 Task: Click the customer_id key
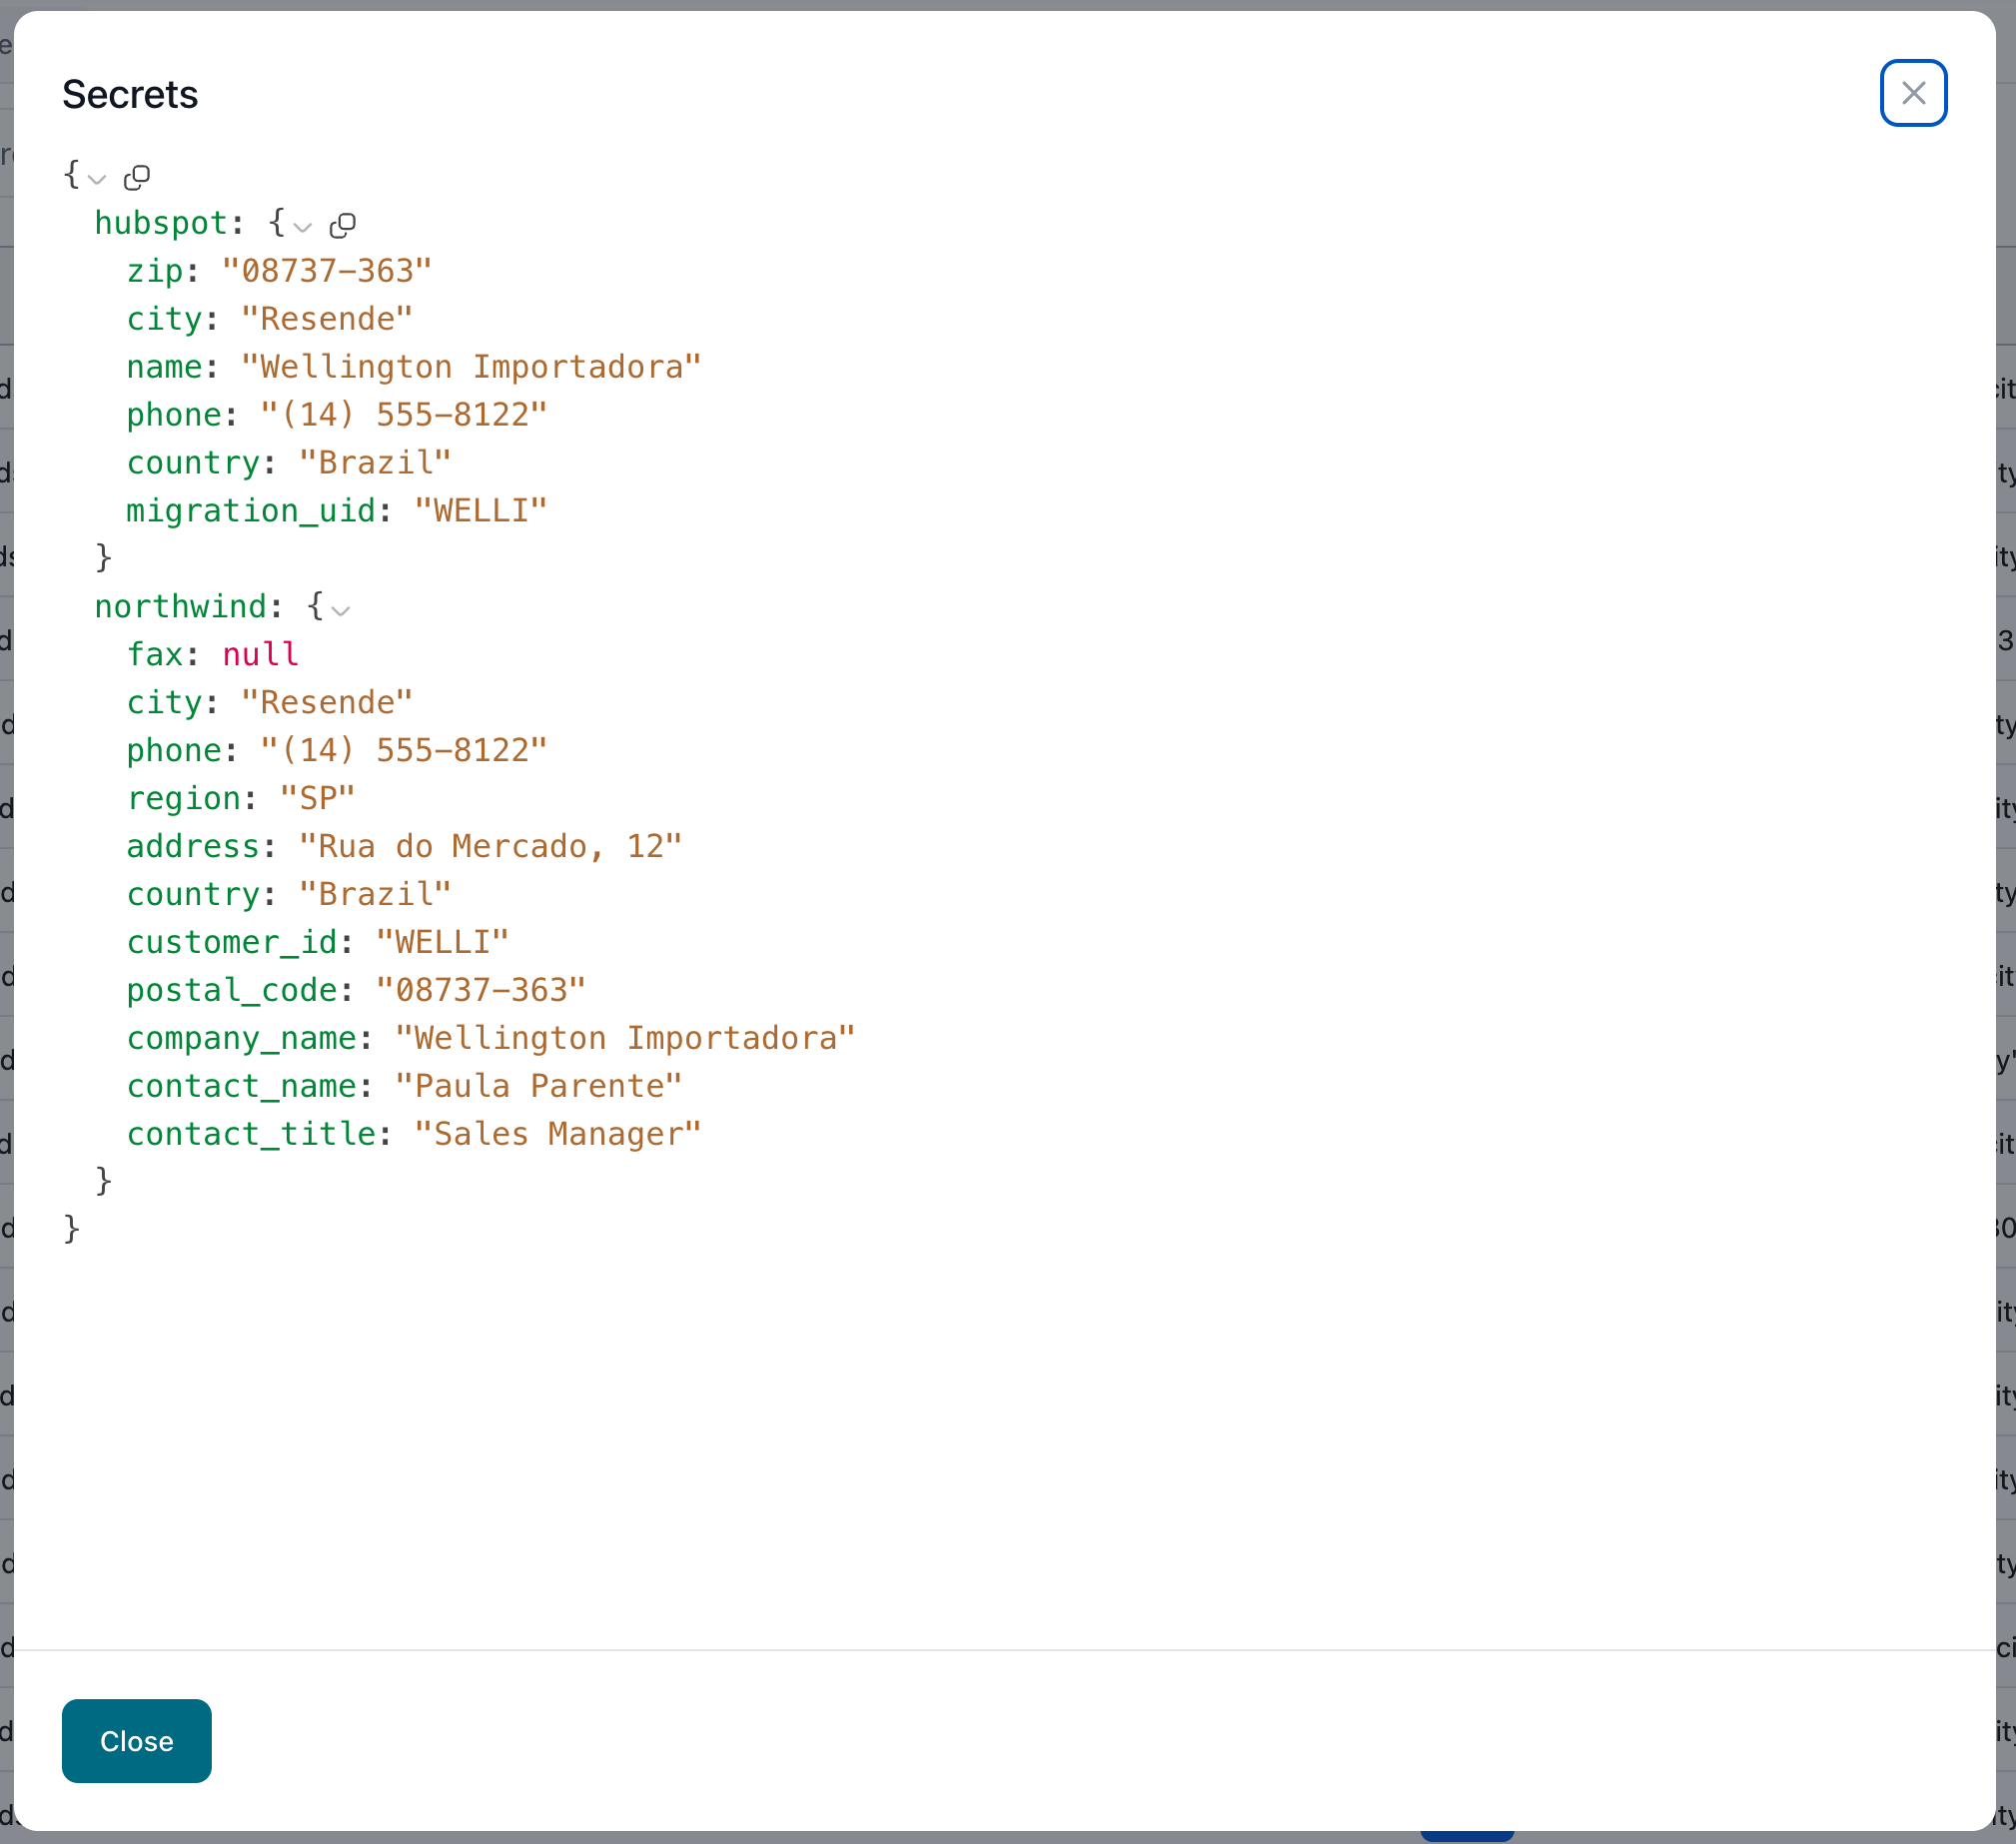coord(231,942)
